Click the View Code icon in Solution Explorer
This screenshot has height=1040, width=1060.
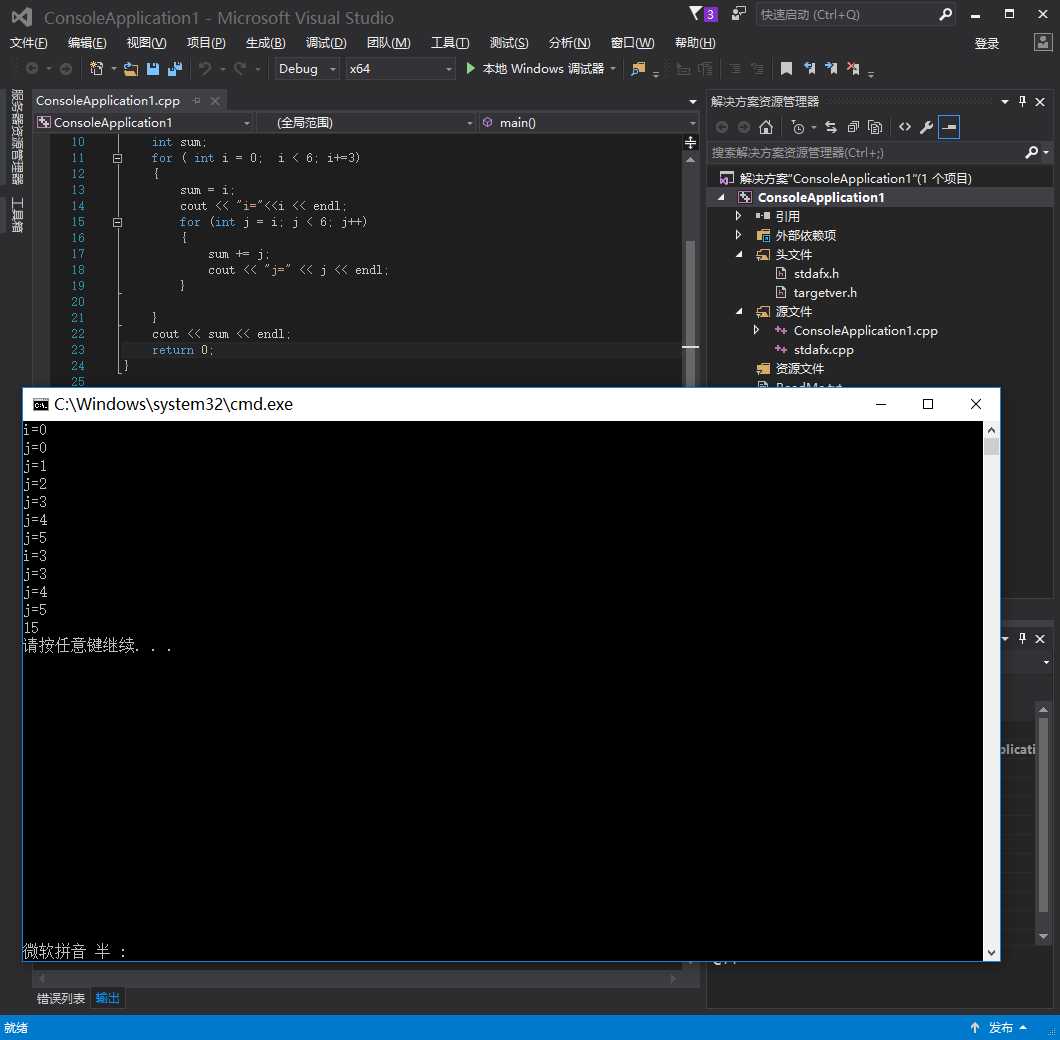(x=905, y=127)
